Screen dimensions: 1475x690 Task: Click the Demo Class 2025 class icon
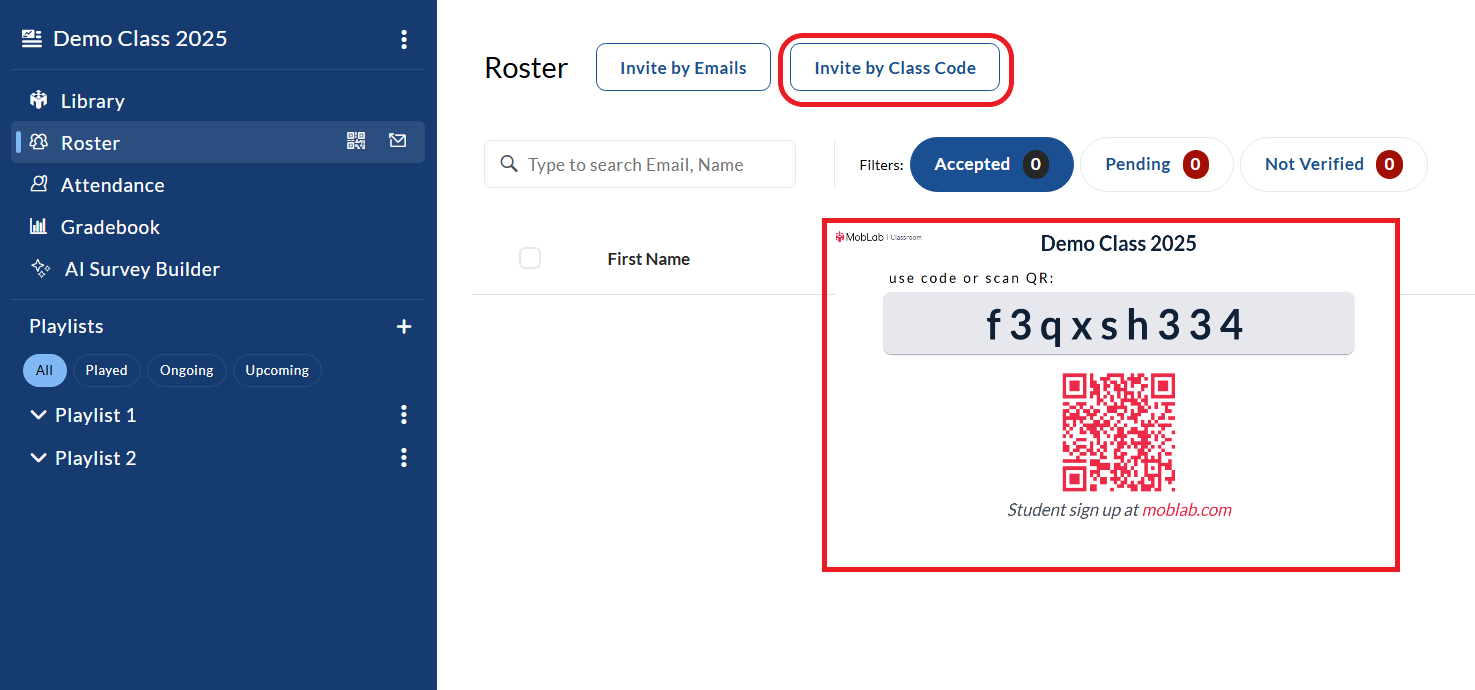coord(32,38)
